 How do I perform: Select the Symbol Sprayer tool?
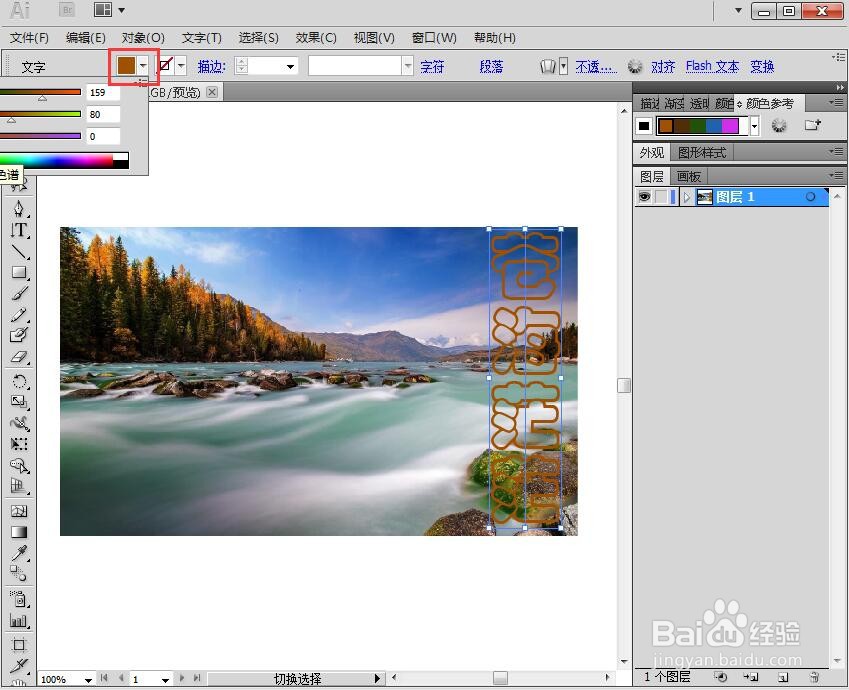[19, 598]
